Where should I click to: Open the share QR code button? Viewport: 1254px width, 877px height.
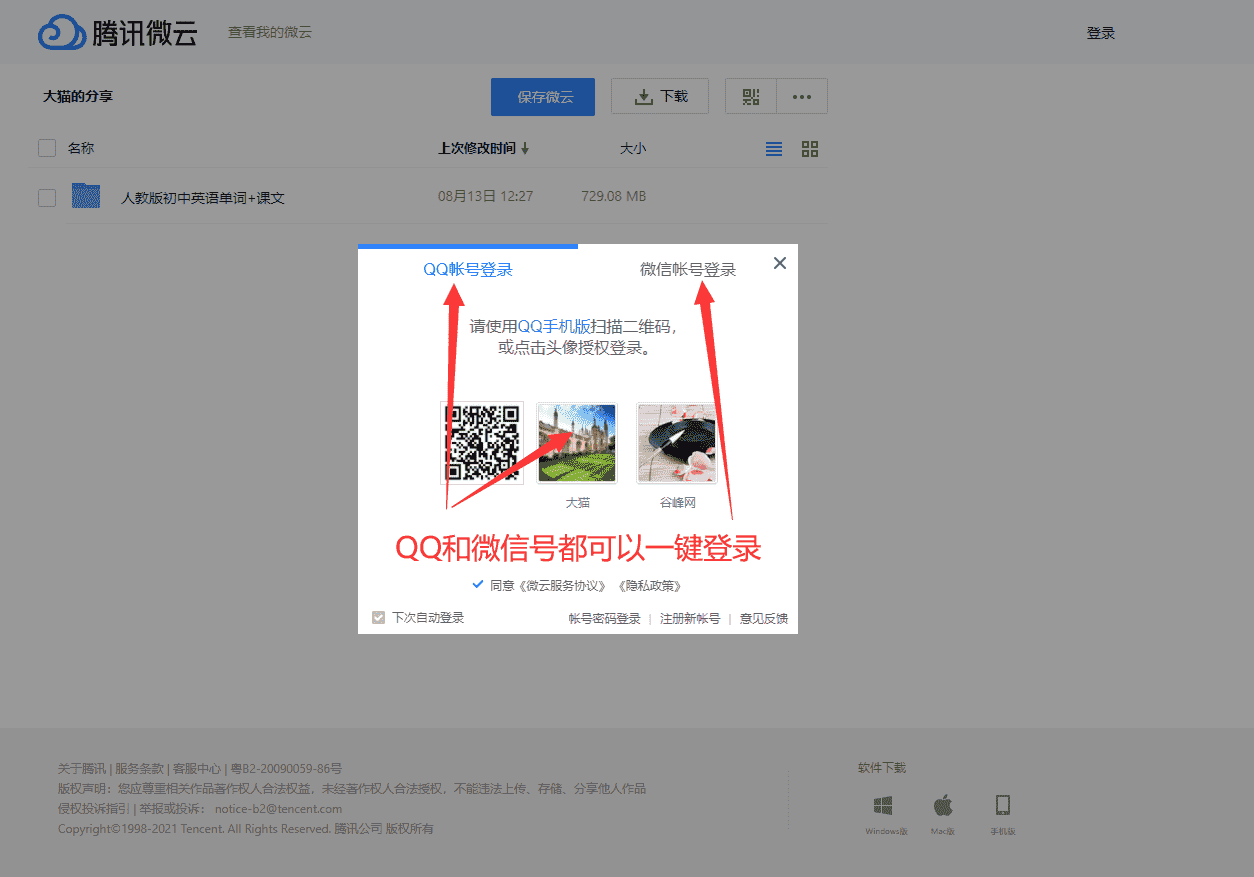tap(751, 96)
